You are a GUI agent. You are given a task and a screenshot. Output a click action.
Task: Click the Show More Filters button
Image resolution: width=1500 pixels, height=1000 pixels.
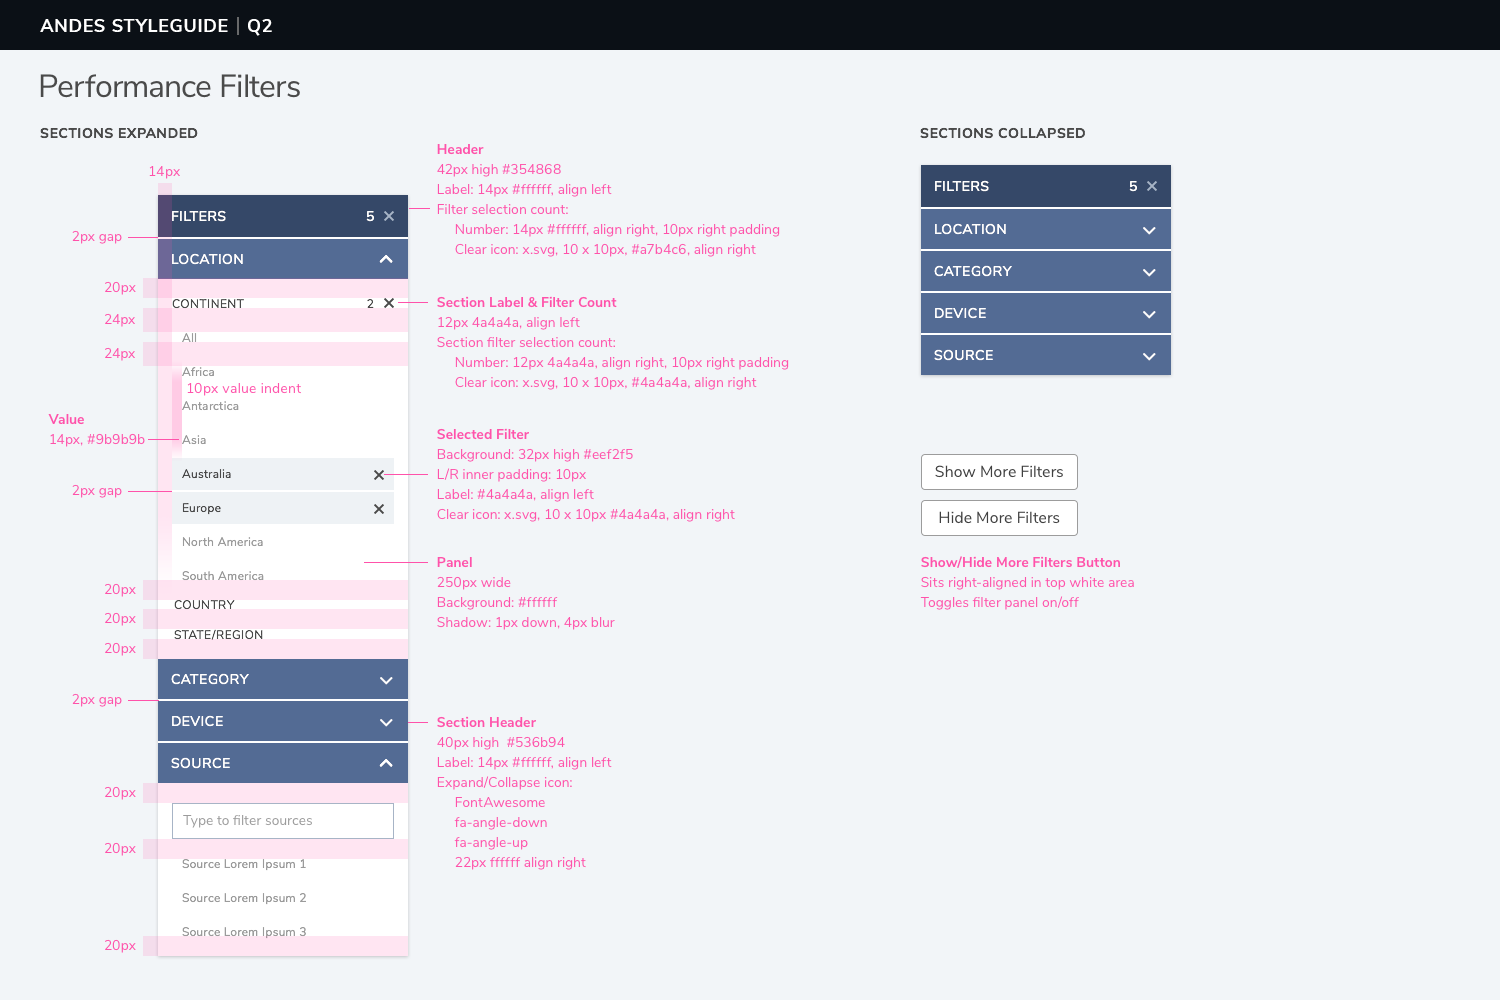999,472
